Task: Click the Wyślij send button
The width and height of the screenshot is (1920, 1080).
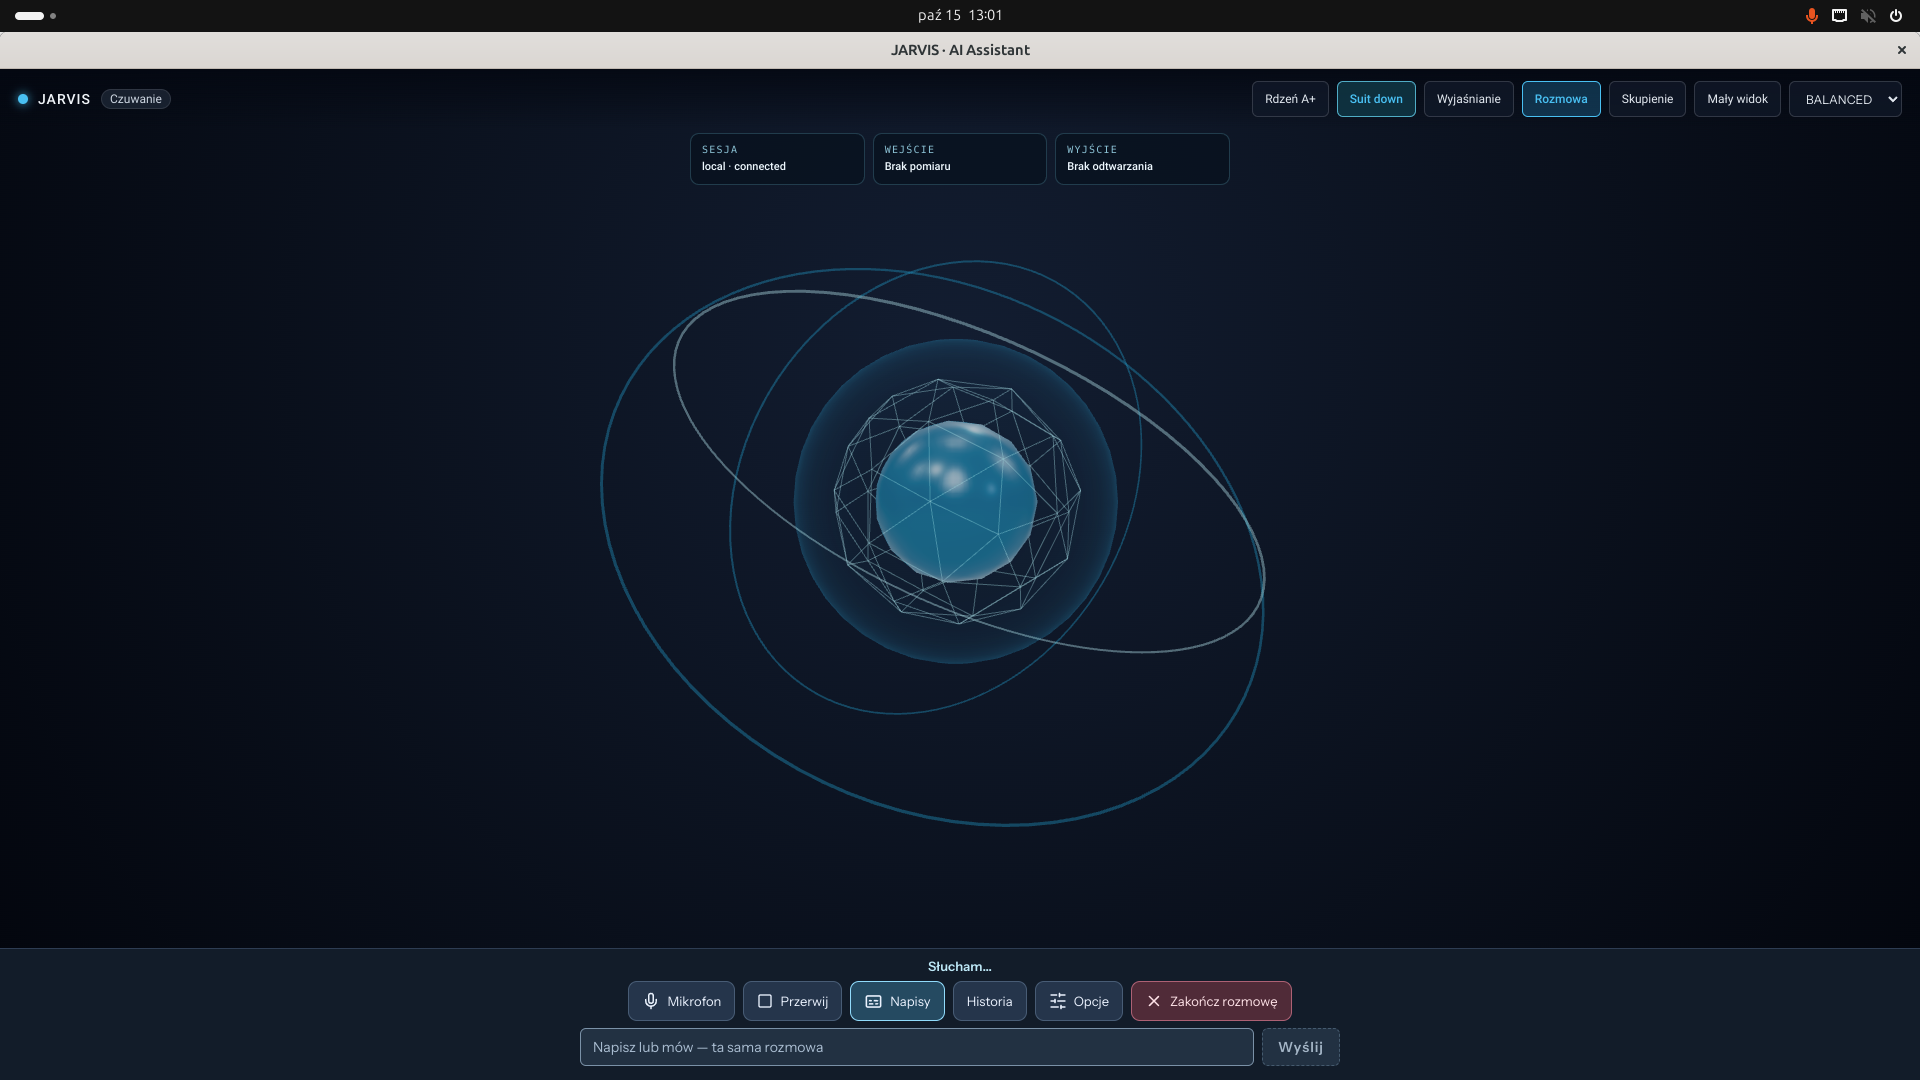Action: point(1300,1047)
